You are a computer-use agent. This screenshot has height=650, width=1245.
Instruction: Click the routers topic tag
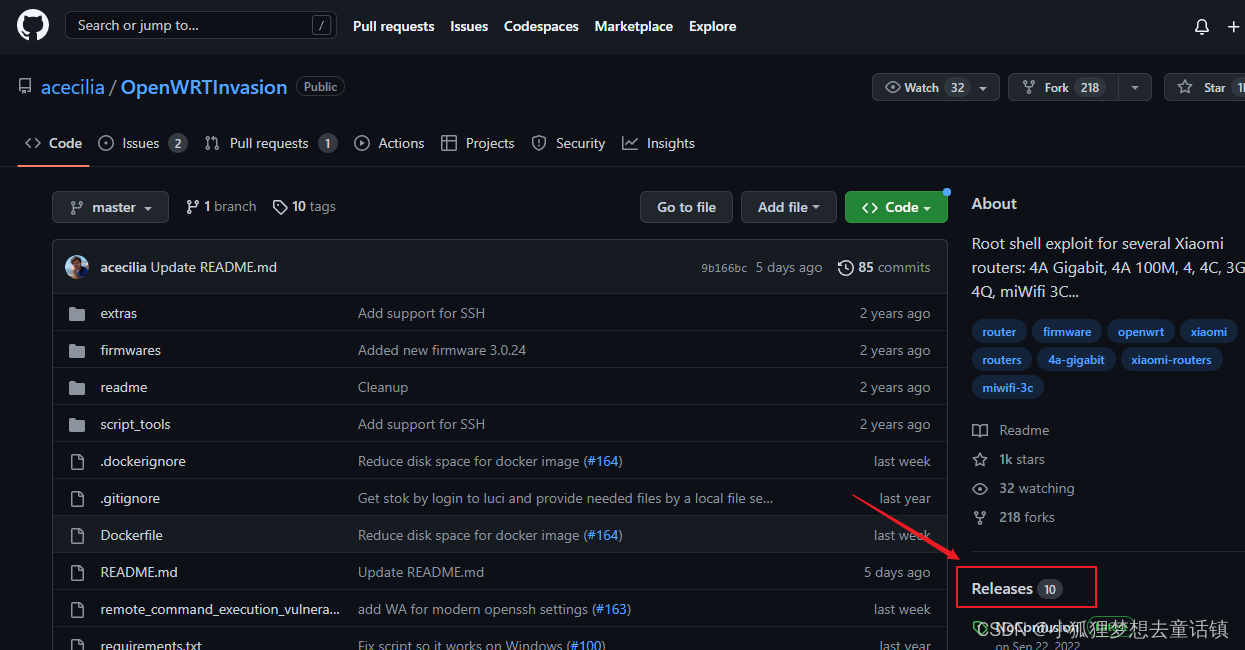point(1002,360)
